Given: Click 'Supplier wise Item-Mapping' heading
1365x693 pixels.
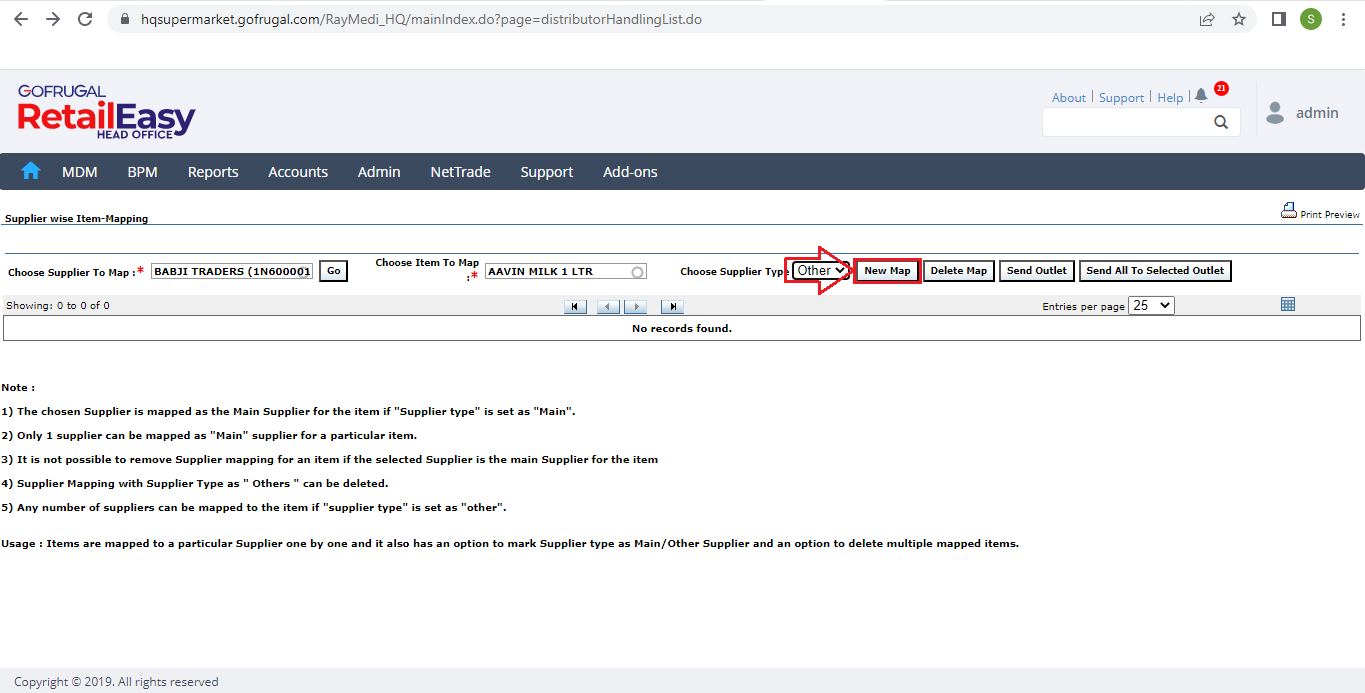Looking at the screenshot, I should 77,218.
